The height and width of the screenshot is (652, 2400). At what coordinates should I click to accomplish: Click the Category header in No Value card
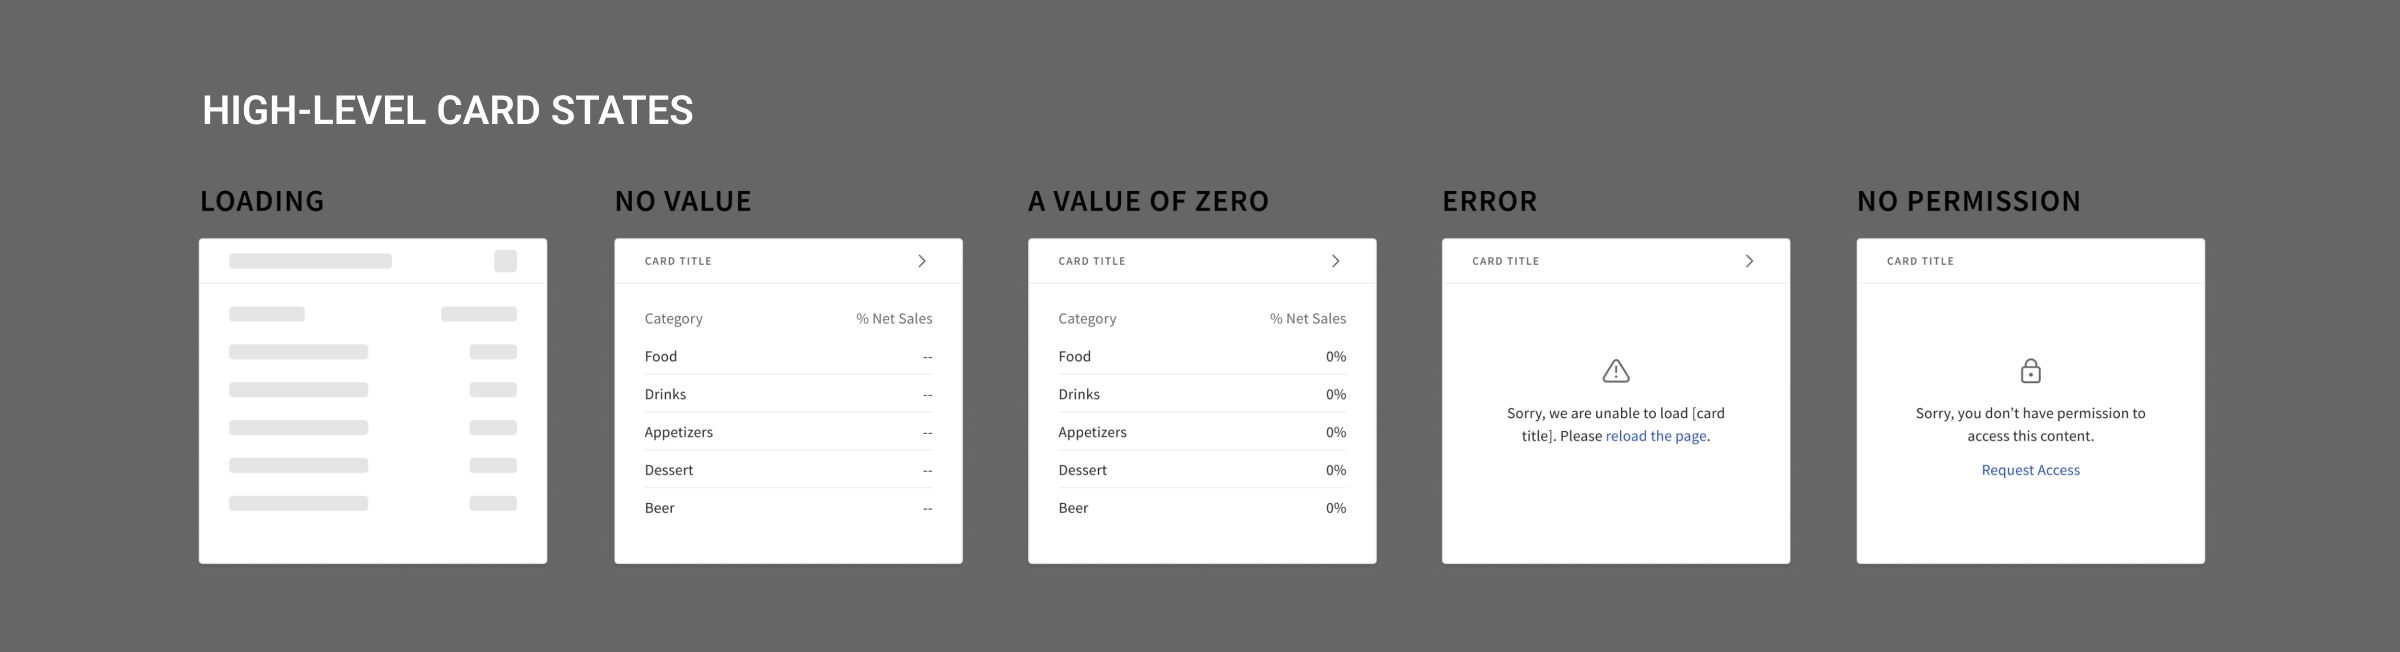pos(673,318)
